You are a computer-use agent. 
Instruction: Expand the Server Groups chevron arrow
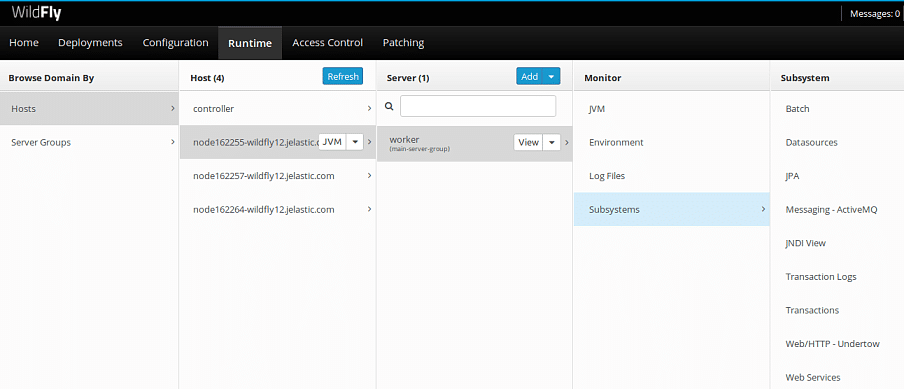click(x=172, y=142)
